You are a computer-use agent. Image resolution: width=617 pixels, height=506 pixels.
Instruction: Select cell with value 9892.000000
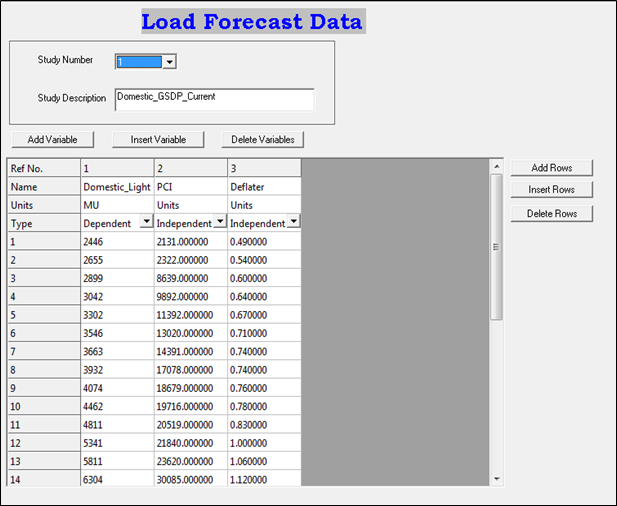click(x=191, y=297)
